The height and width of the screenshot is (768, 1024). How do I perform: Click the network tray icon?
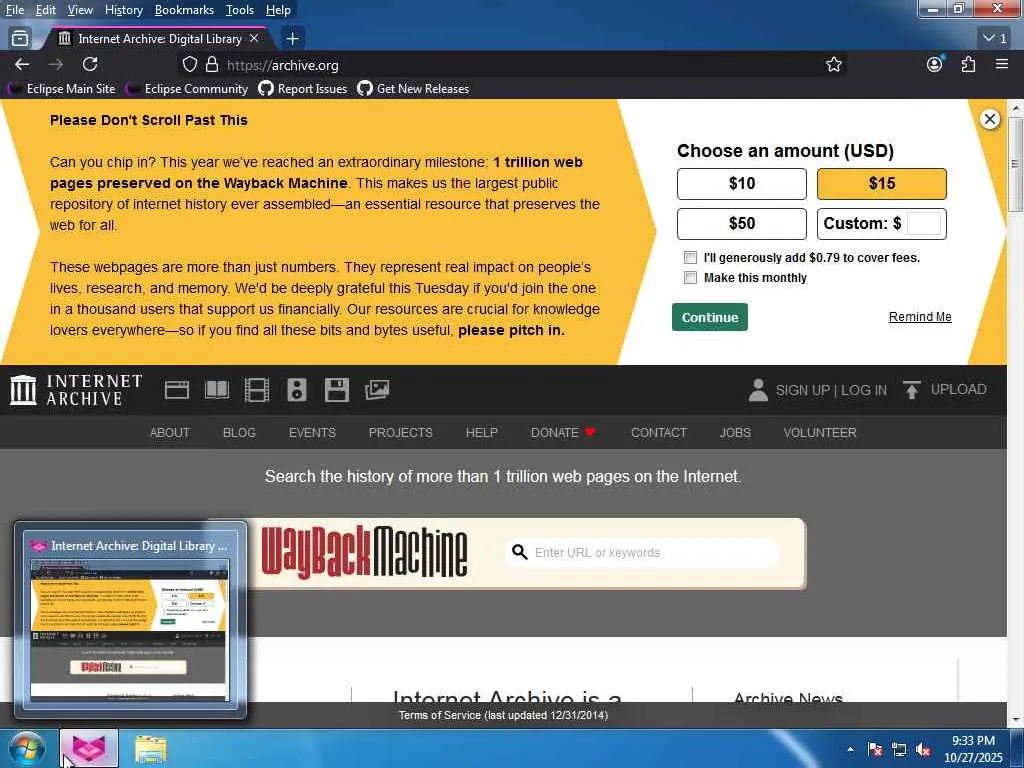(x=899, y=749)
